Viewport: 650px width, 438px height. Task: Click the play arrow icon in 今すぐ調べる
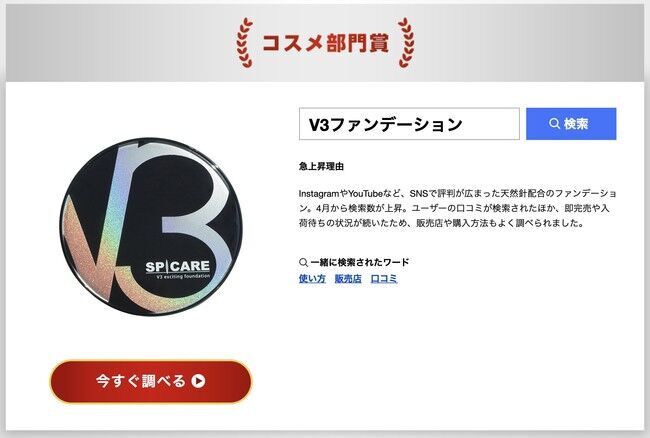coord(198,381)
